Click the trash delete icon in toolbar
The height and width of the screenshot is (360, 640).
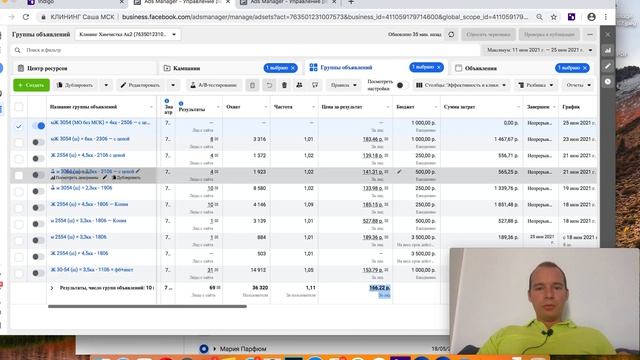pos(284,85)
